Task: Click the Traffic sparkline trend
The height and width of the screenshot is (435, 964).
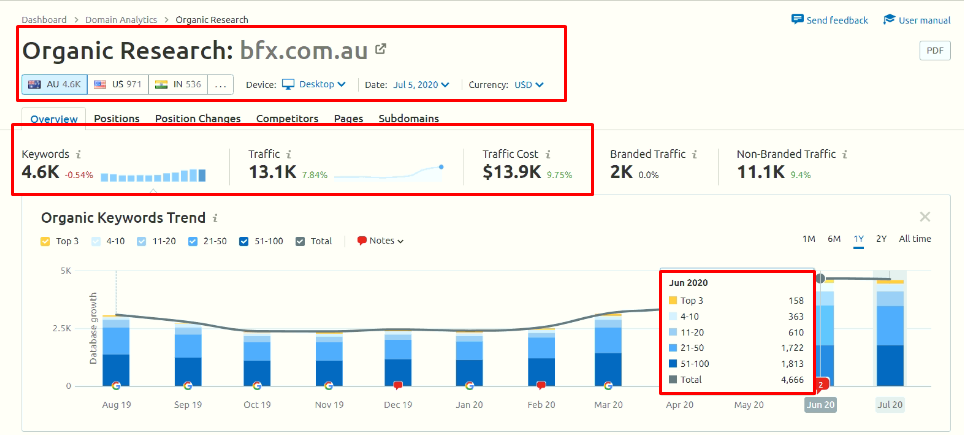Action: [x=389, y=172]
